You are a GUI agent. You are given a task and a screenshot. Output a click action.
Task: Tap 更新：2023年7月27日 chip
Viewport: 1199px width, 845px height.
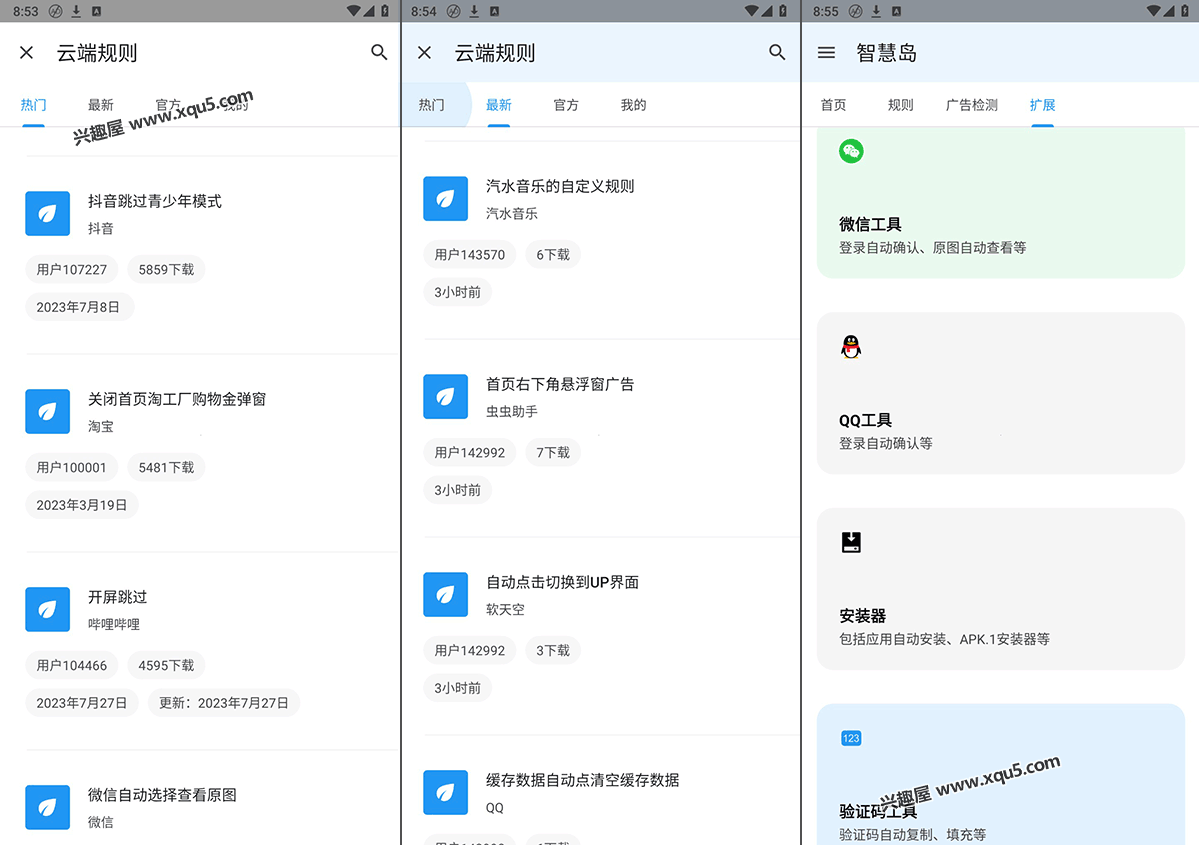223,703
